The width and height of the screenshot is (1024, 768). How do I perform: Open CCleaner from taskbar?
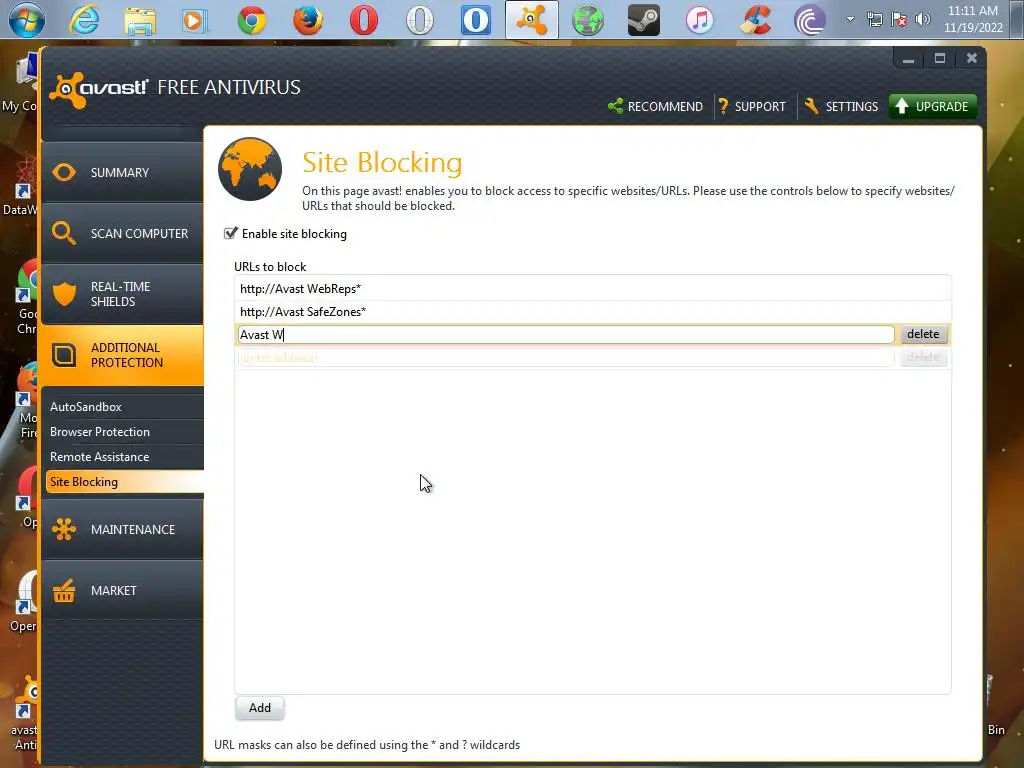point(756,20)
